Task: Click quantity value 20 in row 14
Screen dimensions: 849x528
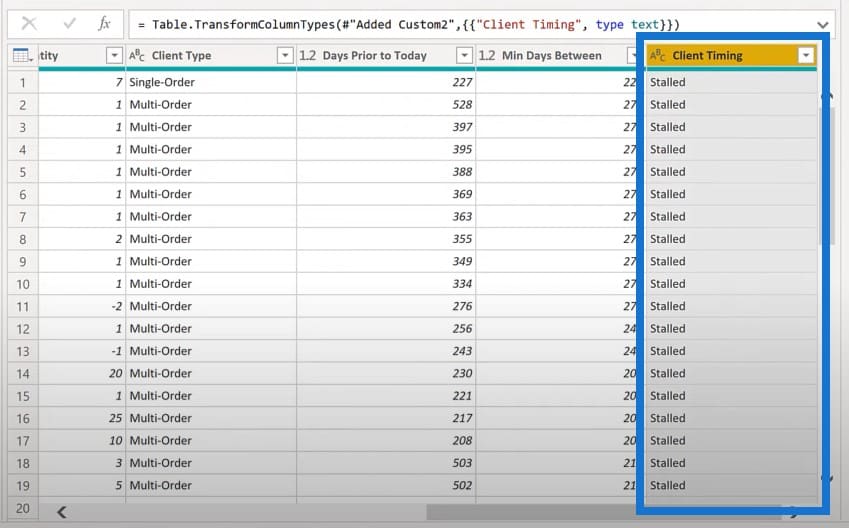Action: click(115, 374)
